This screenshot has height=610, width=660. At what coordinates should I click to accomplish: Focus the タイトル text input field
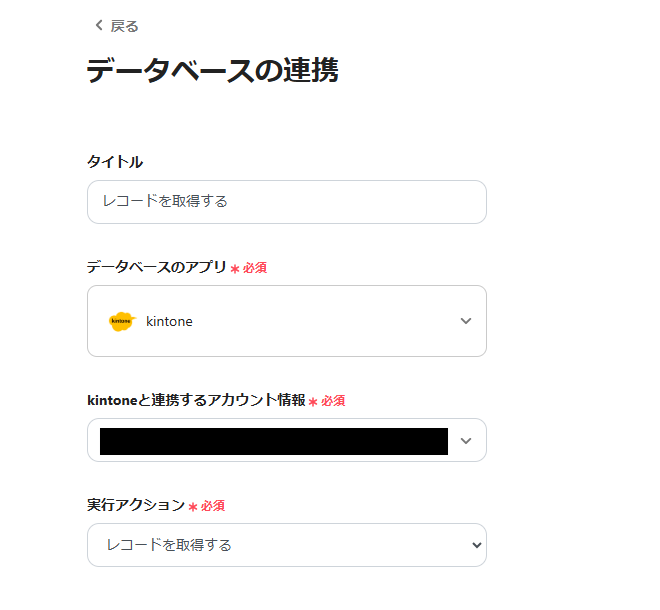click(286, 202)
